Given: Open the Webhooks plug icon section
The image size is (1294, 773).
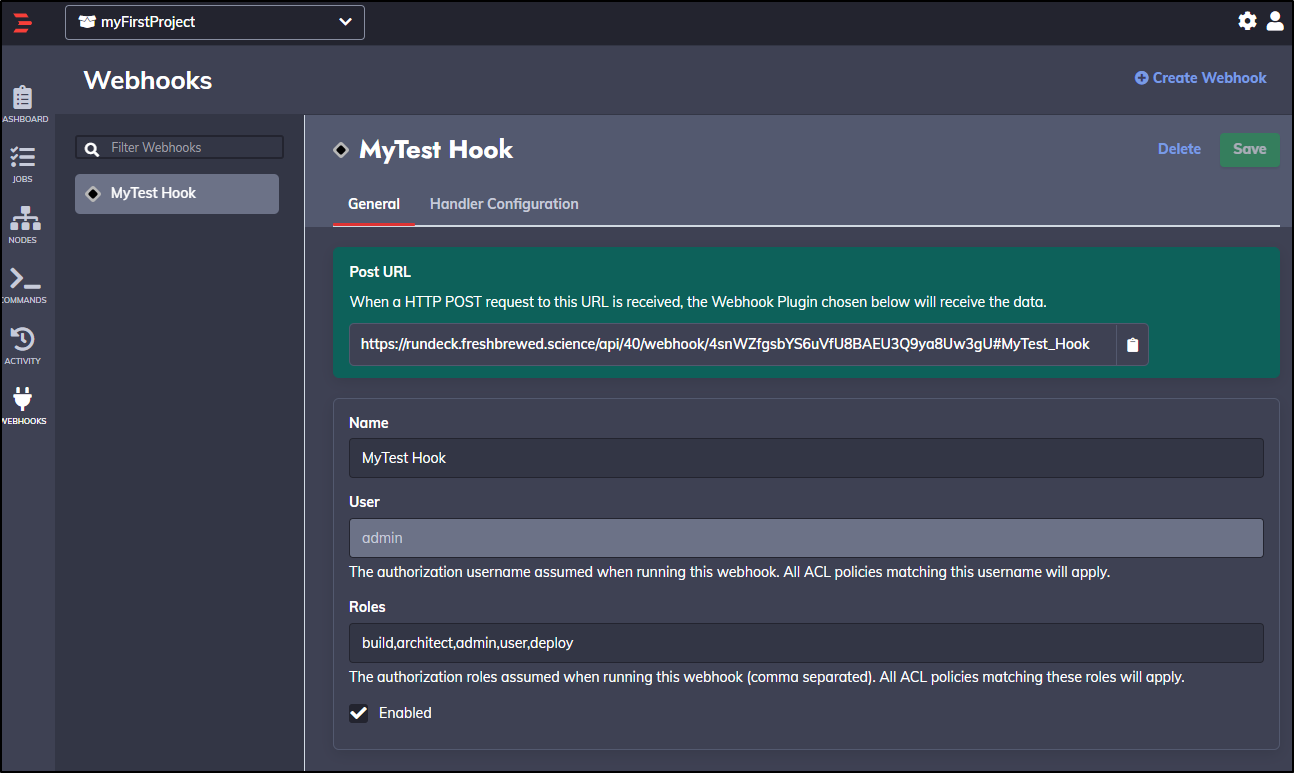Looking at the screenshot, I should click(x=23, y=406).
